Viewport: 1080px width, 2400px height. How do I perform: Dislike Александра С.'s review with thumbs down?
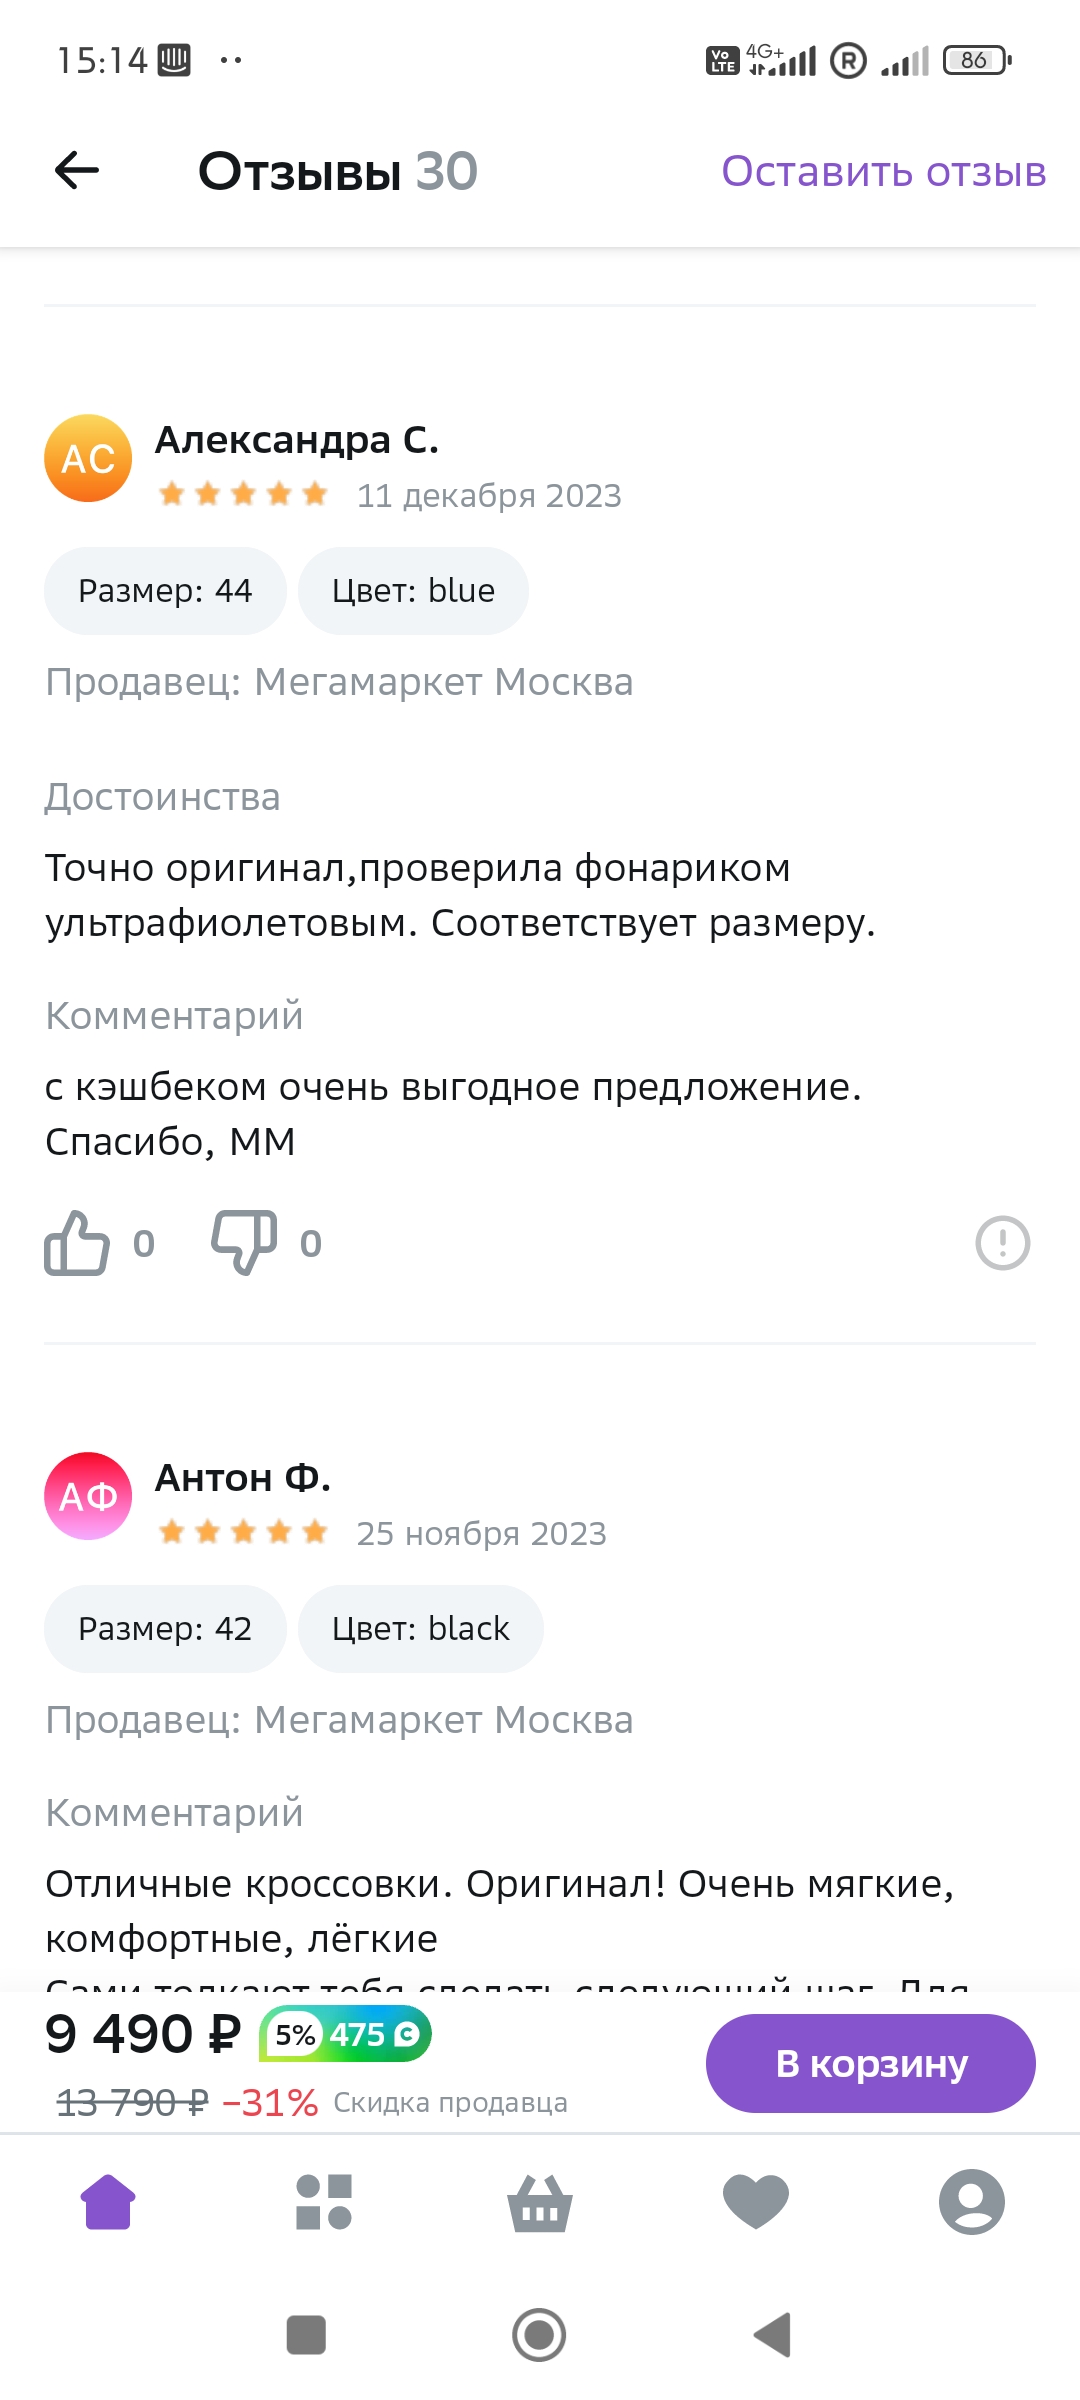coord(244,1243)
